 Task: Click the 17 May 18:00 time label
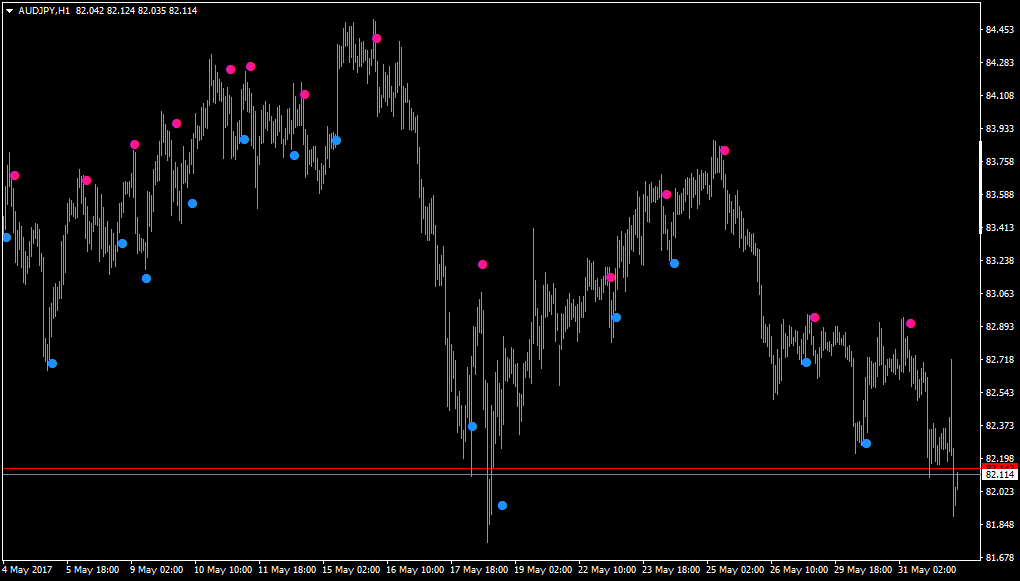479,569
